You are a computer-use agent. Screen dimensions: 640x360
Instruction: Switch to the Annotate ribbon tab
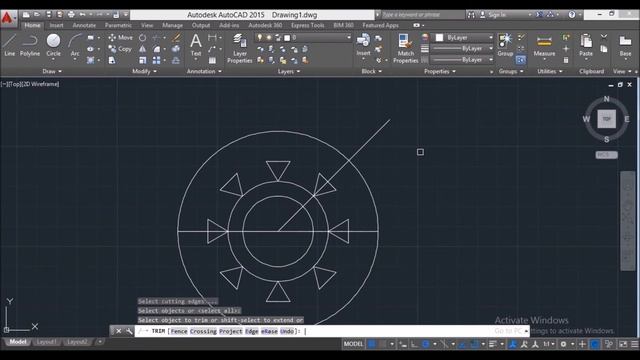84,25
